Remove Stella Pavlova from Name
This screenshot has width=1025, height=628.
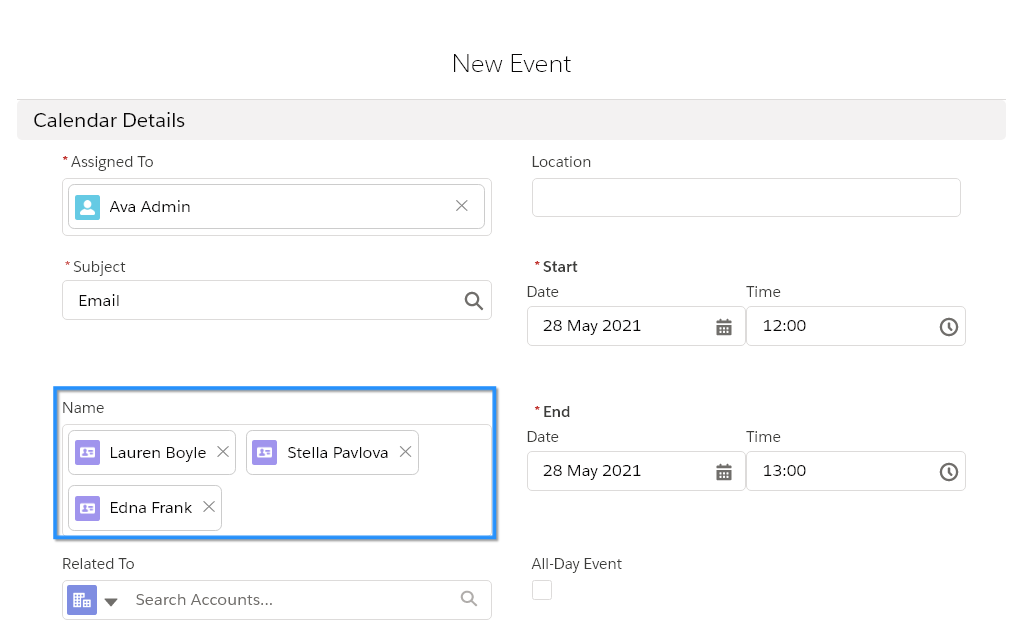(x=405, y=451)
